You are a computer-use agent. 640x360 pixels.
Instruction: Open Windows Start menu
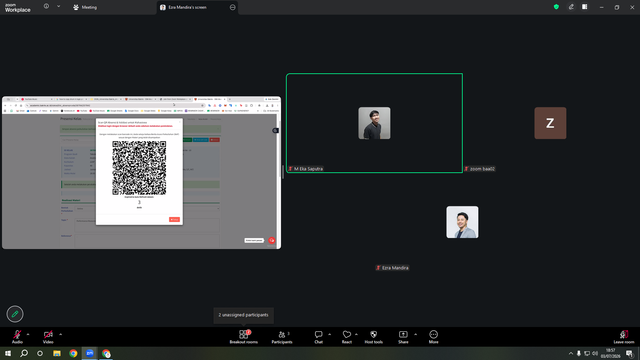(8, 353)
